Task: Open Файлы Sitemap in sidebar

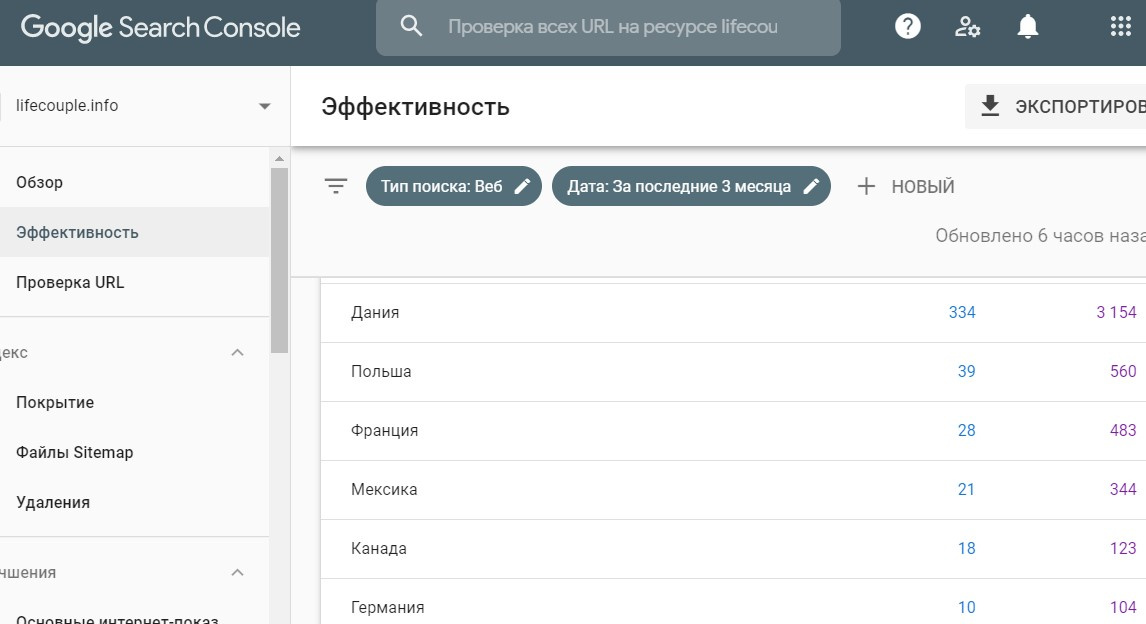Action: pos(74,453)
